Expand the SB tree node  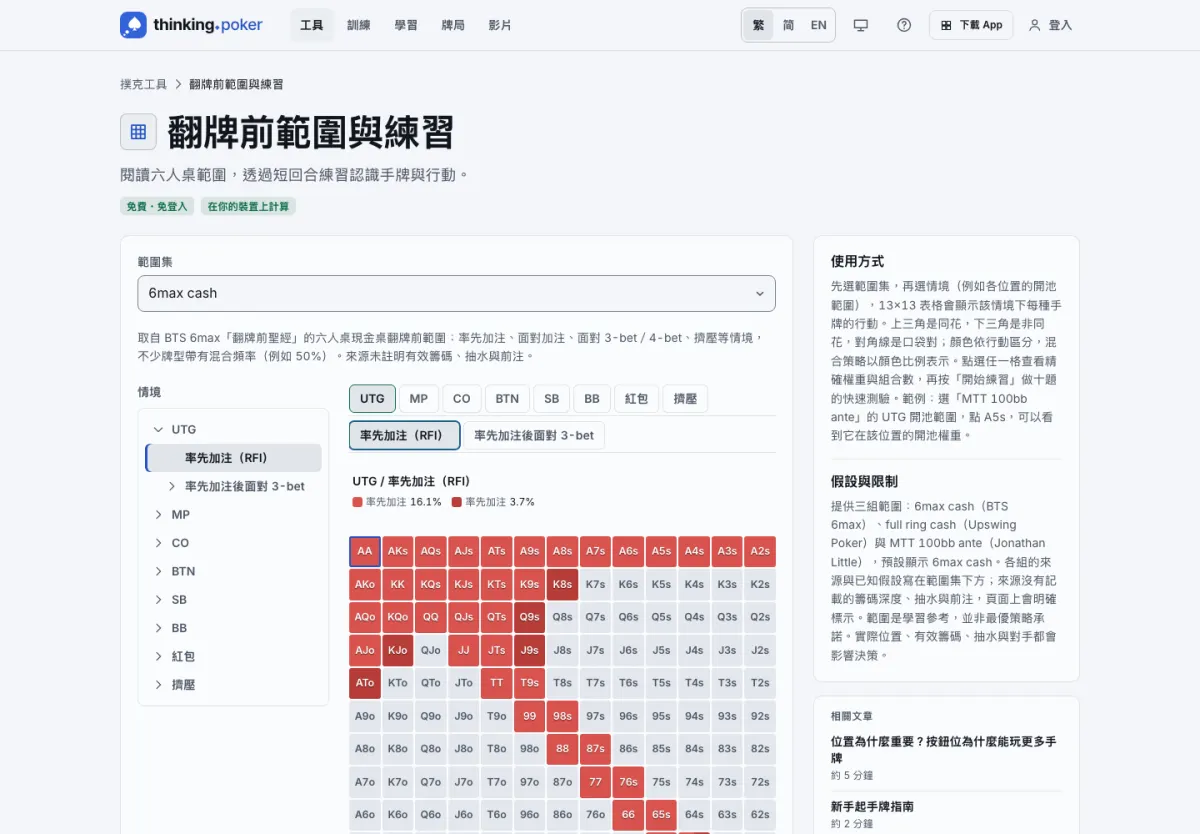(158, 600)
